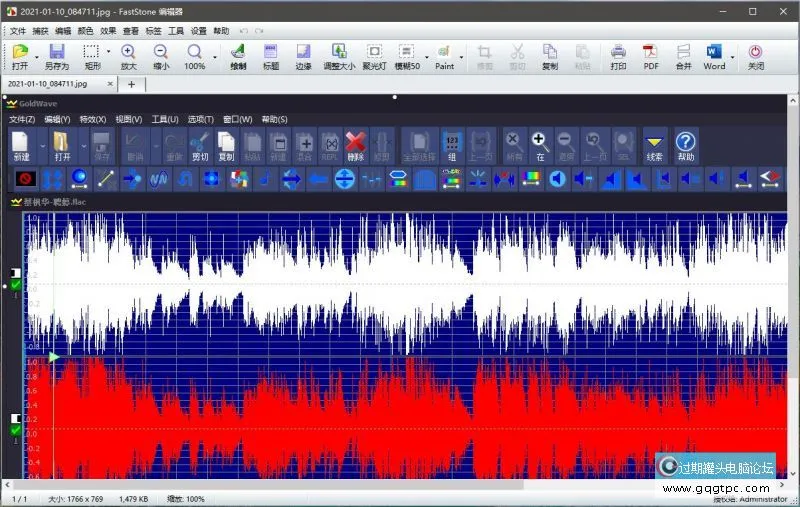The height and width of the screenshot is (507, 800).
Task: Open the 调整大小 resize tool
Action: coord(338,55)
